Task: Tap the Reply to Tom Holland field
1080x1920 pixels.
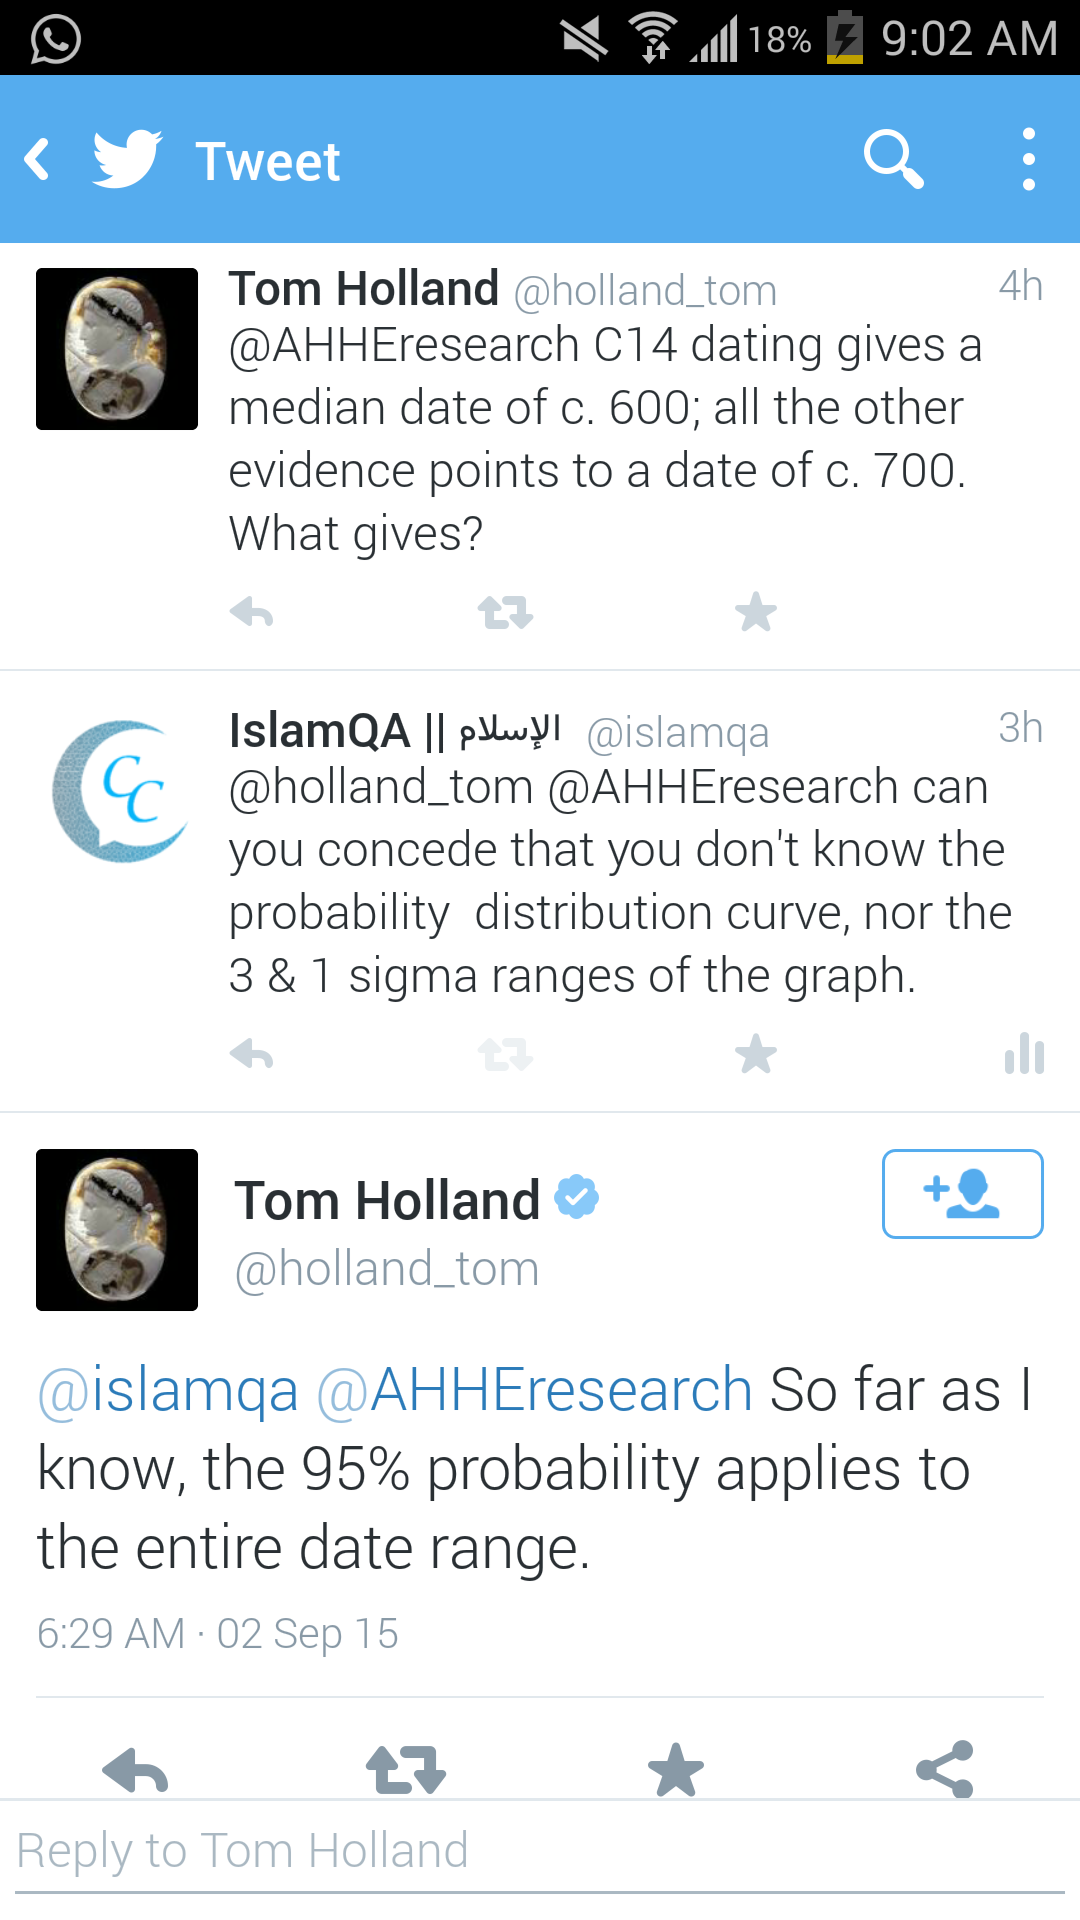Action: pos(540,1852)
